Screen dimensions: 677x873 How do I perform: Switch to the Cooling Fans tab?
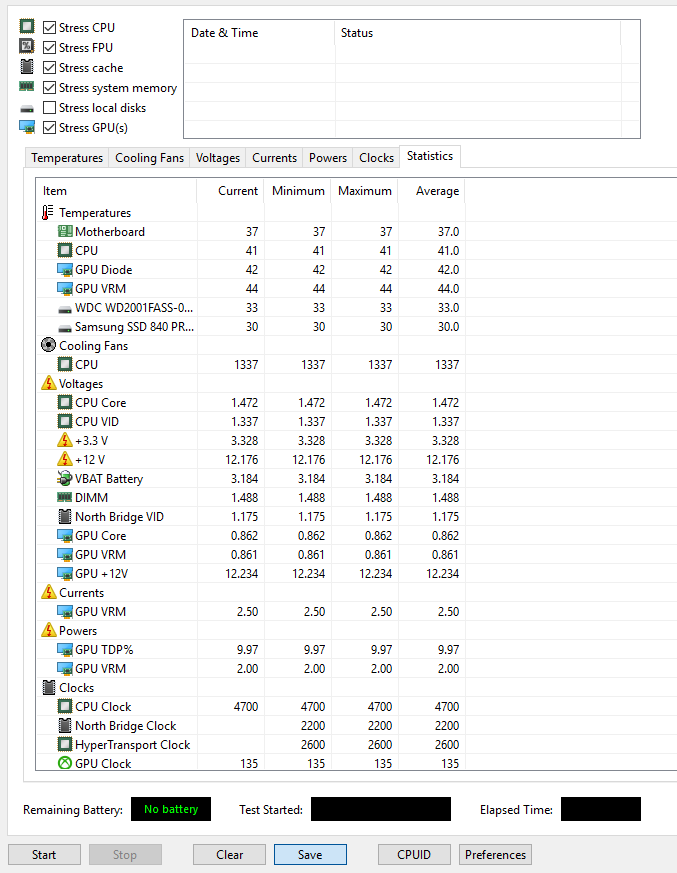pyautogui.click(x=149, y=158)
